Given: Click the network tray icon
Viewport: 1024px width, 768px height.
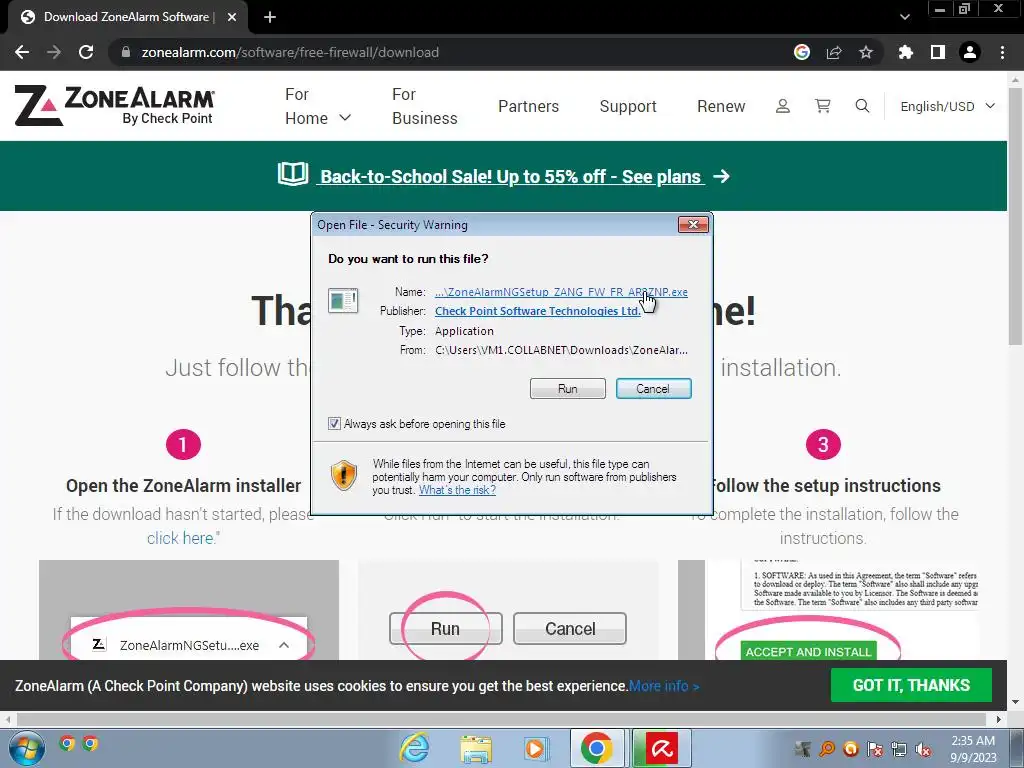Looking at the screenshot, I should [899, 750].
